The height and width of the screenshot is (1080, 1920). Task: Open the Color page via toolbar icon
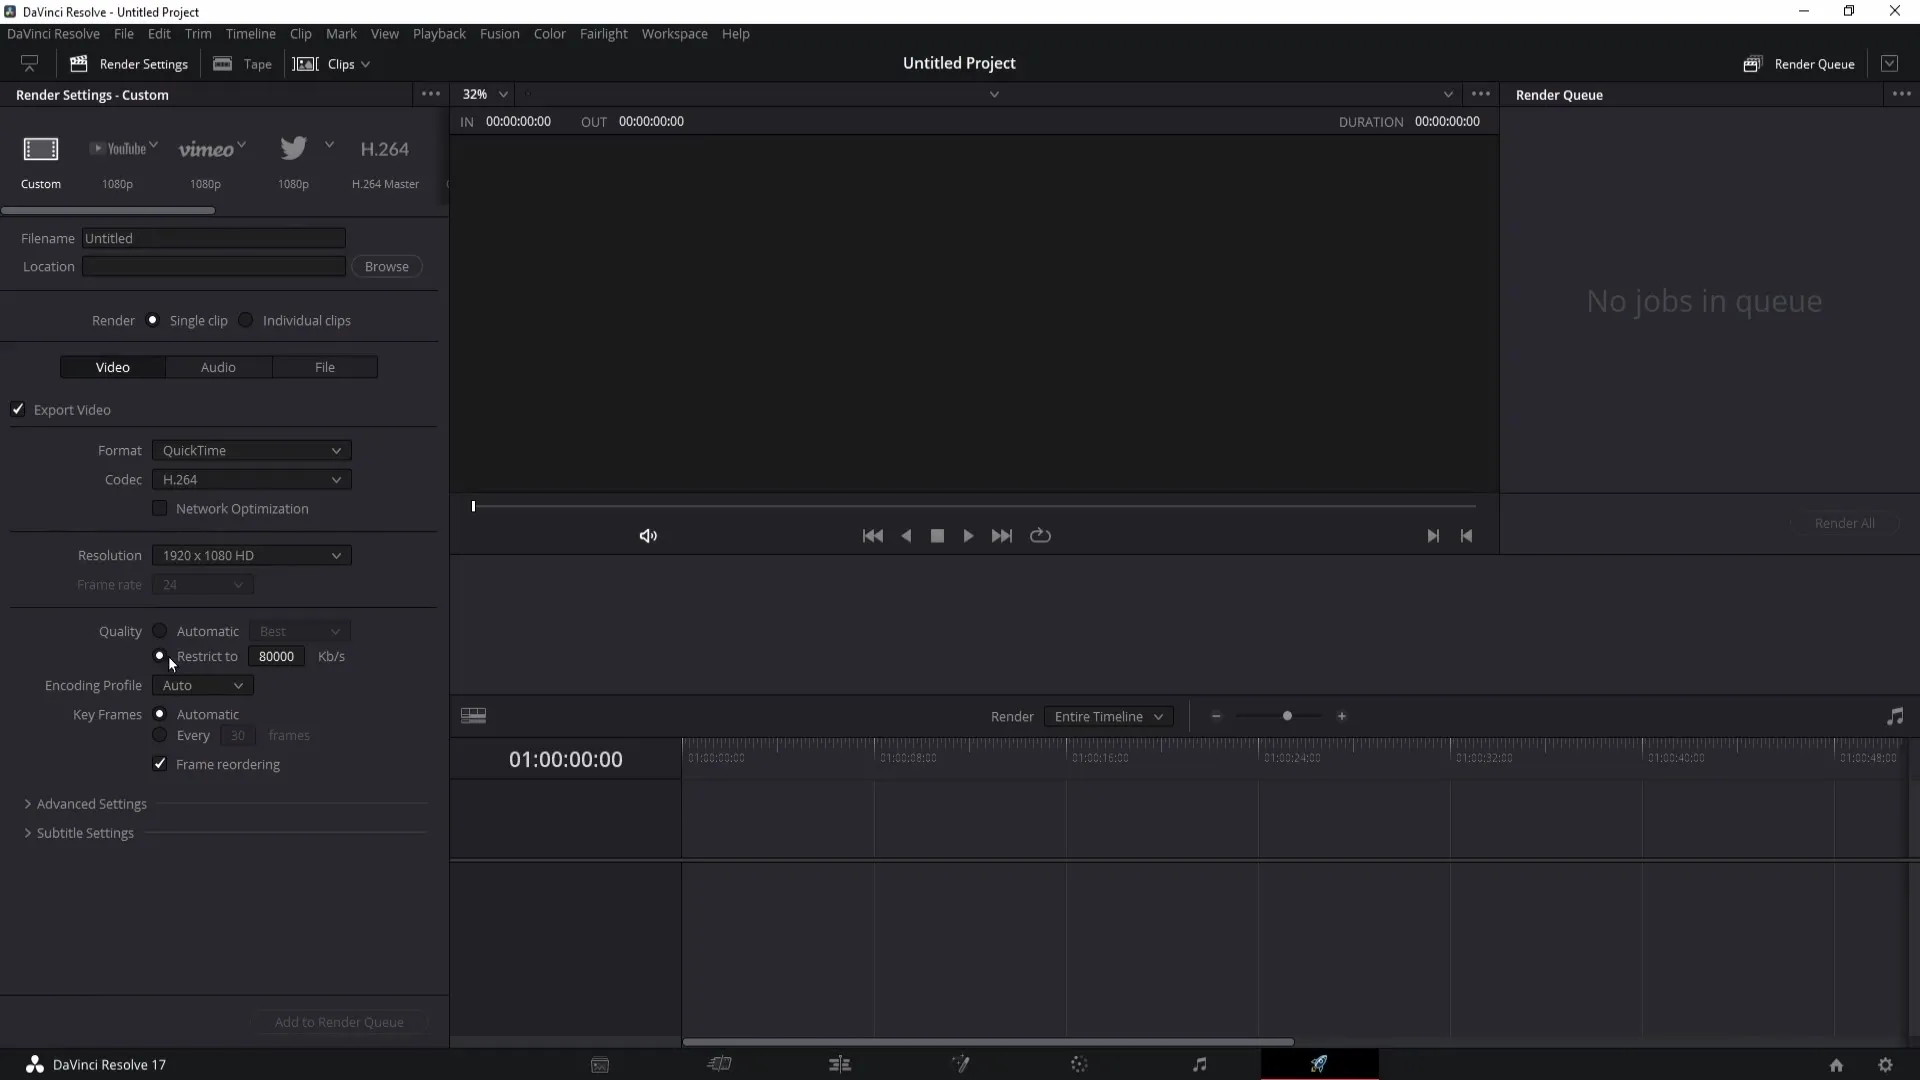click(1079, 1064)
